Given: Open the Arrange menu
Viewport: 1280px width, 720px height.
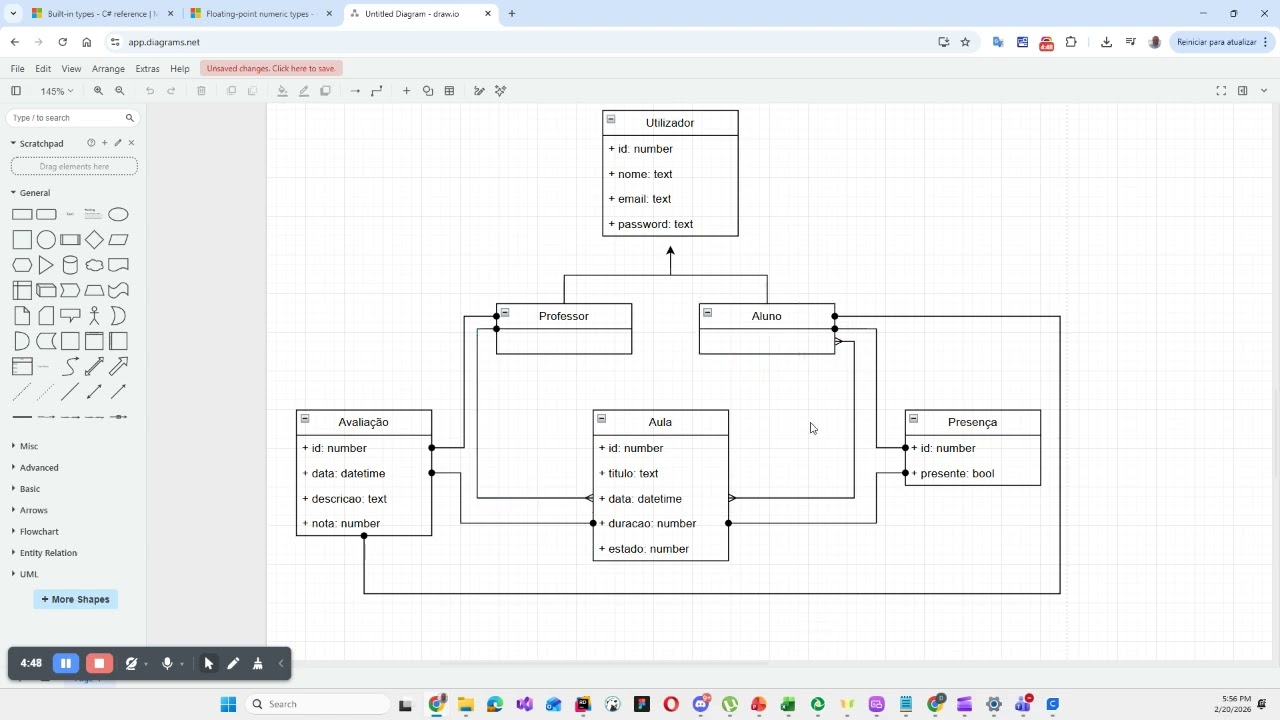Looking at the screenshot, I should (x=108, y=69).
